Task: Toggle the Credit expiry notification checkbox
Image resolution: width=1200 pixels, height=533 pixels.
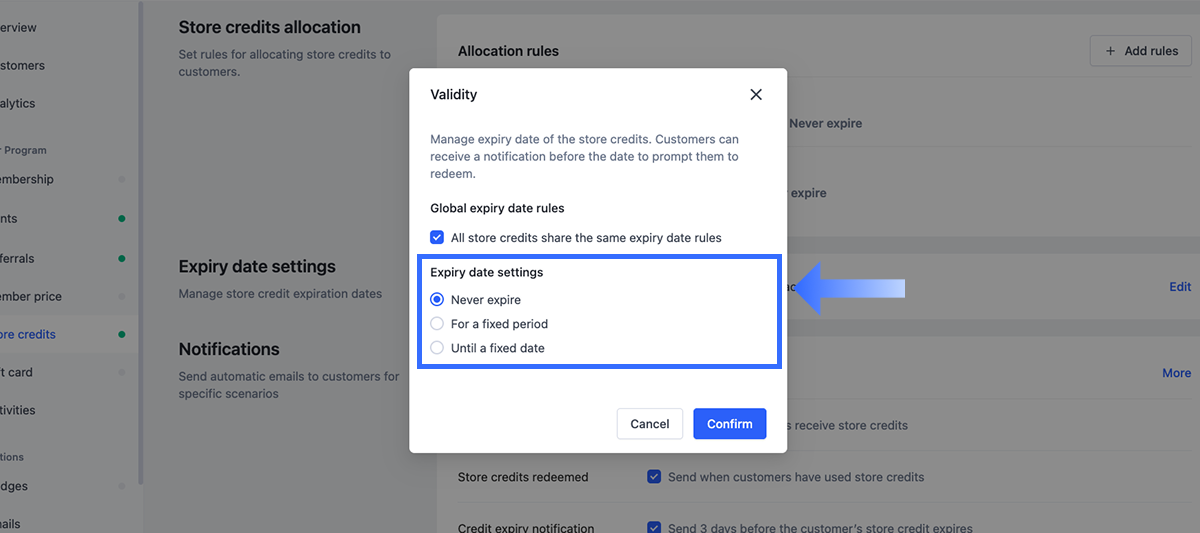Action: (x=654, y=528)
